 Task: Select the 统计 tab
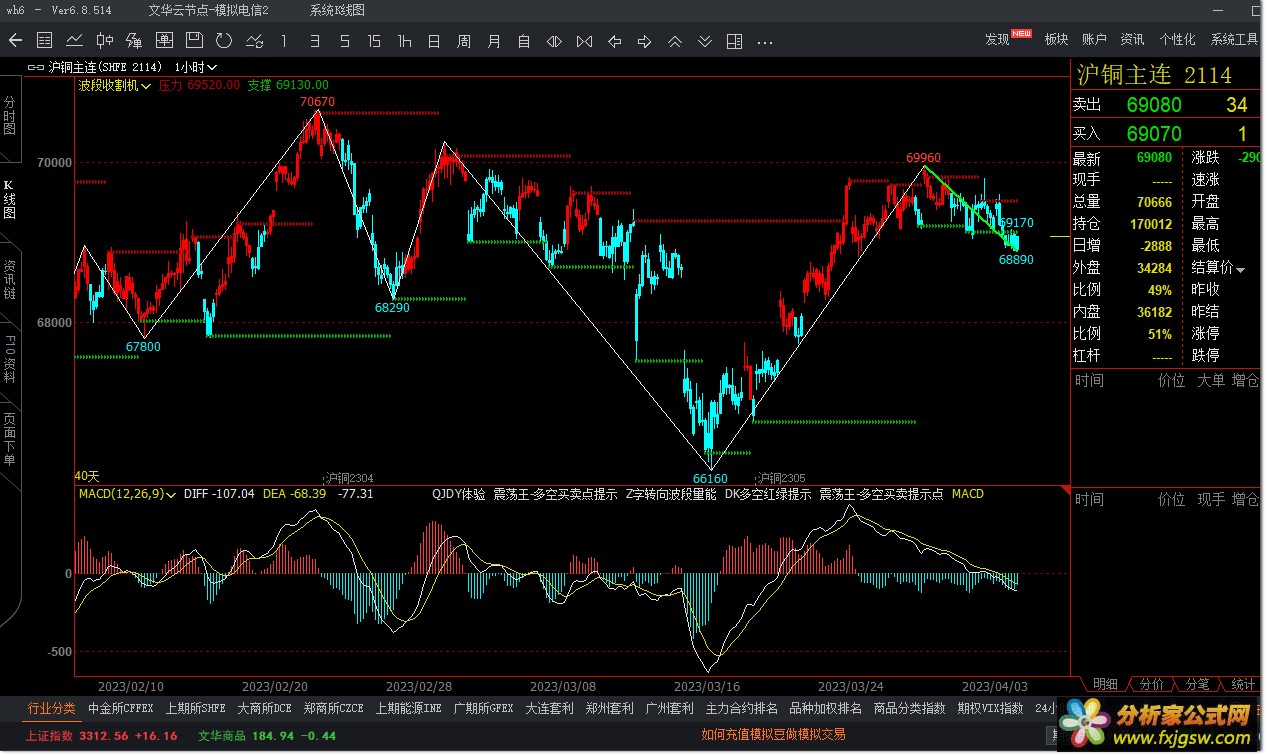(x=1243, y=684)
